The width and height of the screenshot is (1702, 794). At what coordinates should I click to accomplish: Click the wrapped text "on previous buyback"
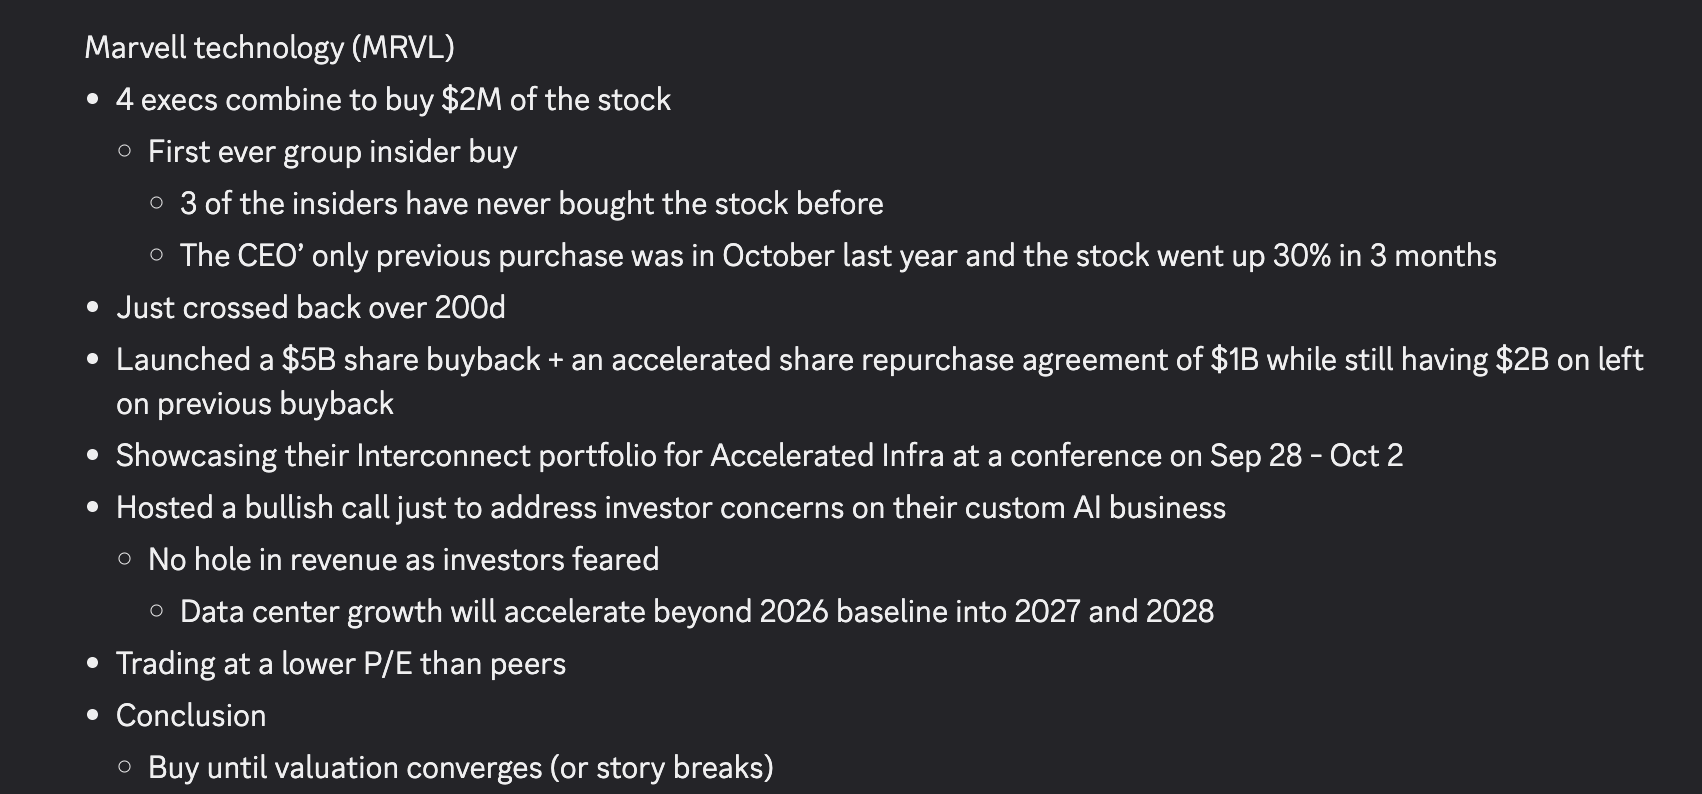pyautogui.click(x=254, y=403)
